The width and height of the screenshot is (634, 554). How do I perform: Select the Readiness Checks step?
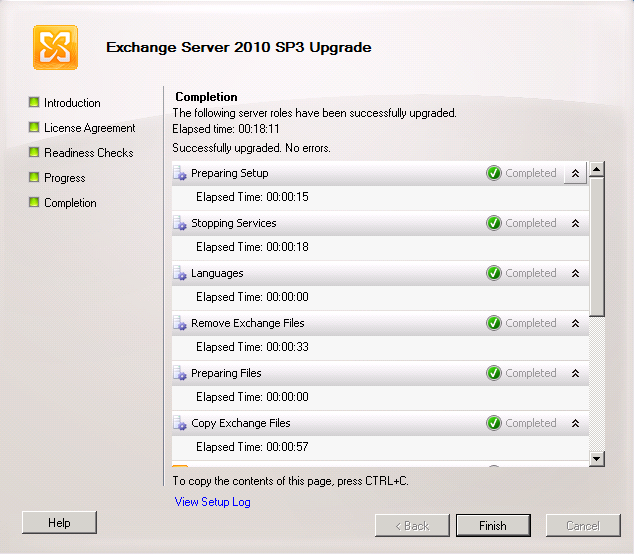coord(89,153)
